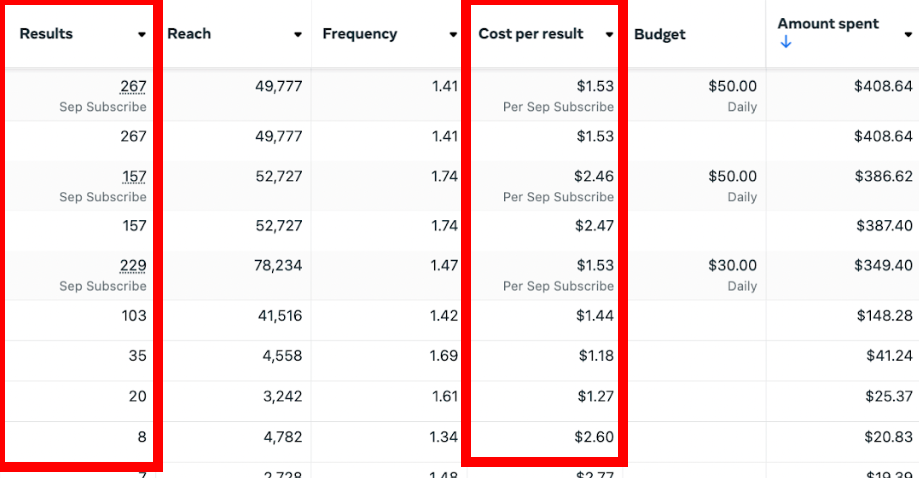Viewport: 919px width, 478px height.
Task: Open the Amount spent column dropdown arrow
Action: [907, 33]
